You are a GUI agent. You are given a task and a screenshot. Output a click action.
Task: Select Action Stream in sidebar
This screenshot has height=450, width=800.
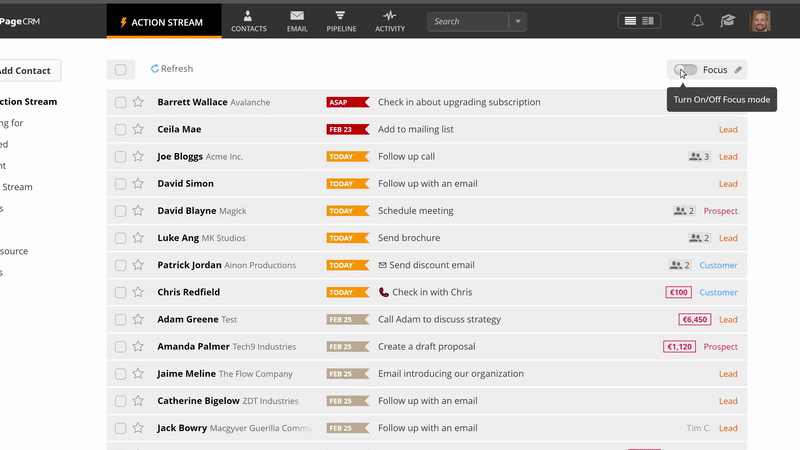[29, 102]
